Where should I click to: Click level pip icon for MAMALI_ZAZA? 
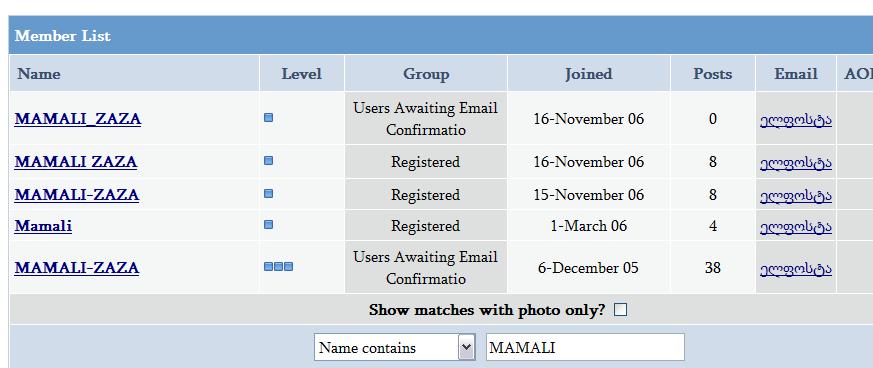click(268, 118)
